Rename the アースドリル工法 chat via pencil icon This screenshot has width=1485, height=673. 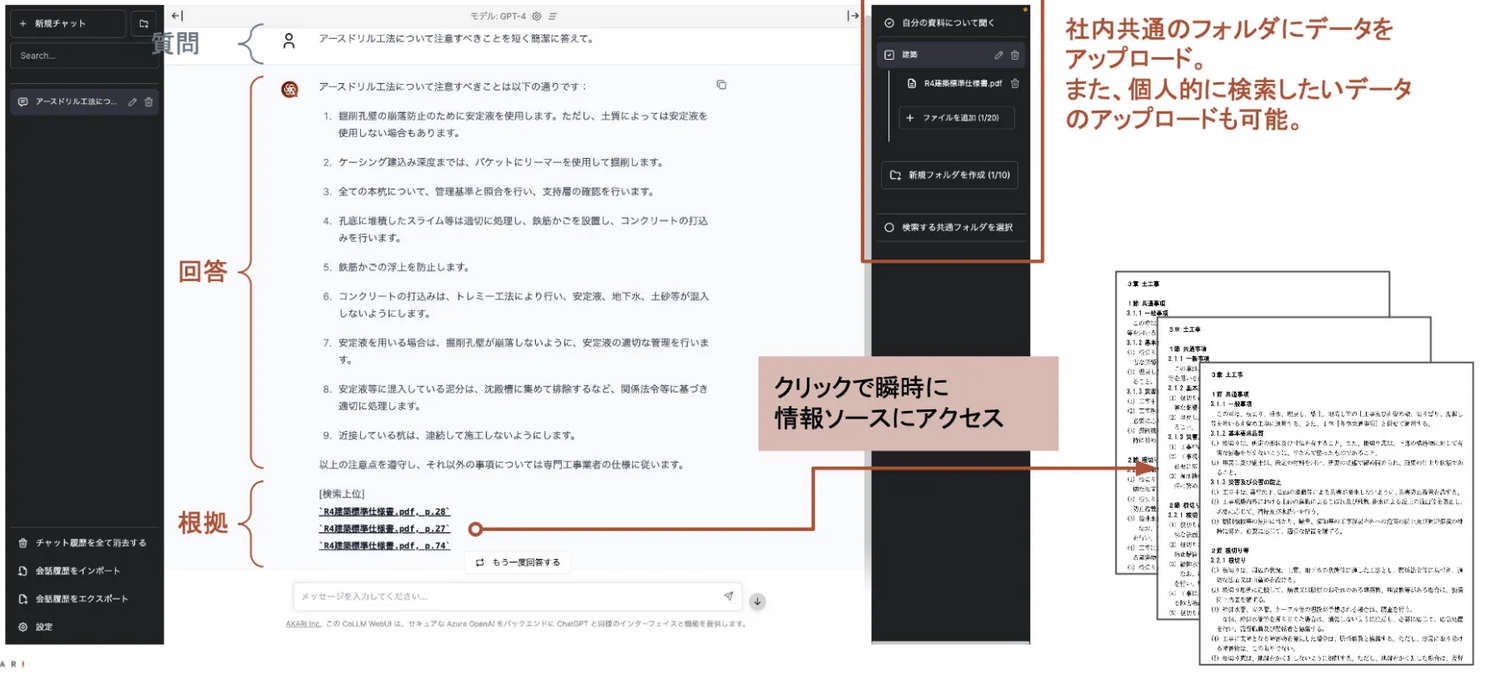[x=132, y=102]
